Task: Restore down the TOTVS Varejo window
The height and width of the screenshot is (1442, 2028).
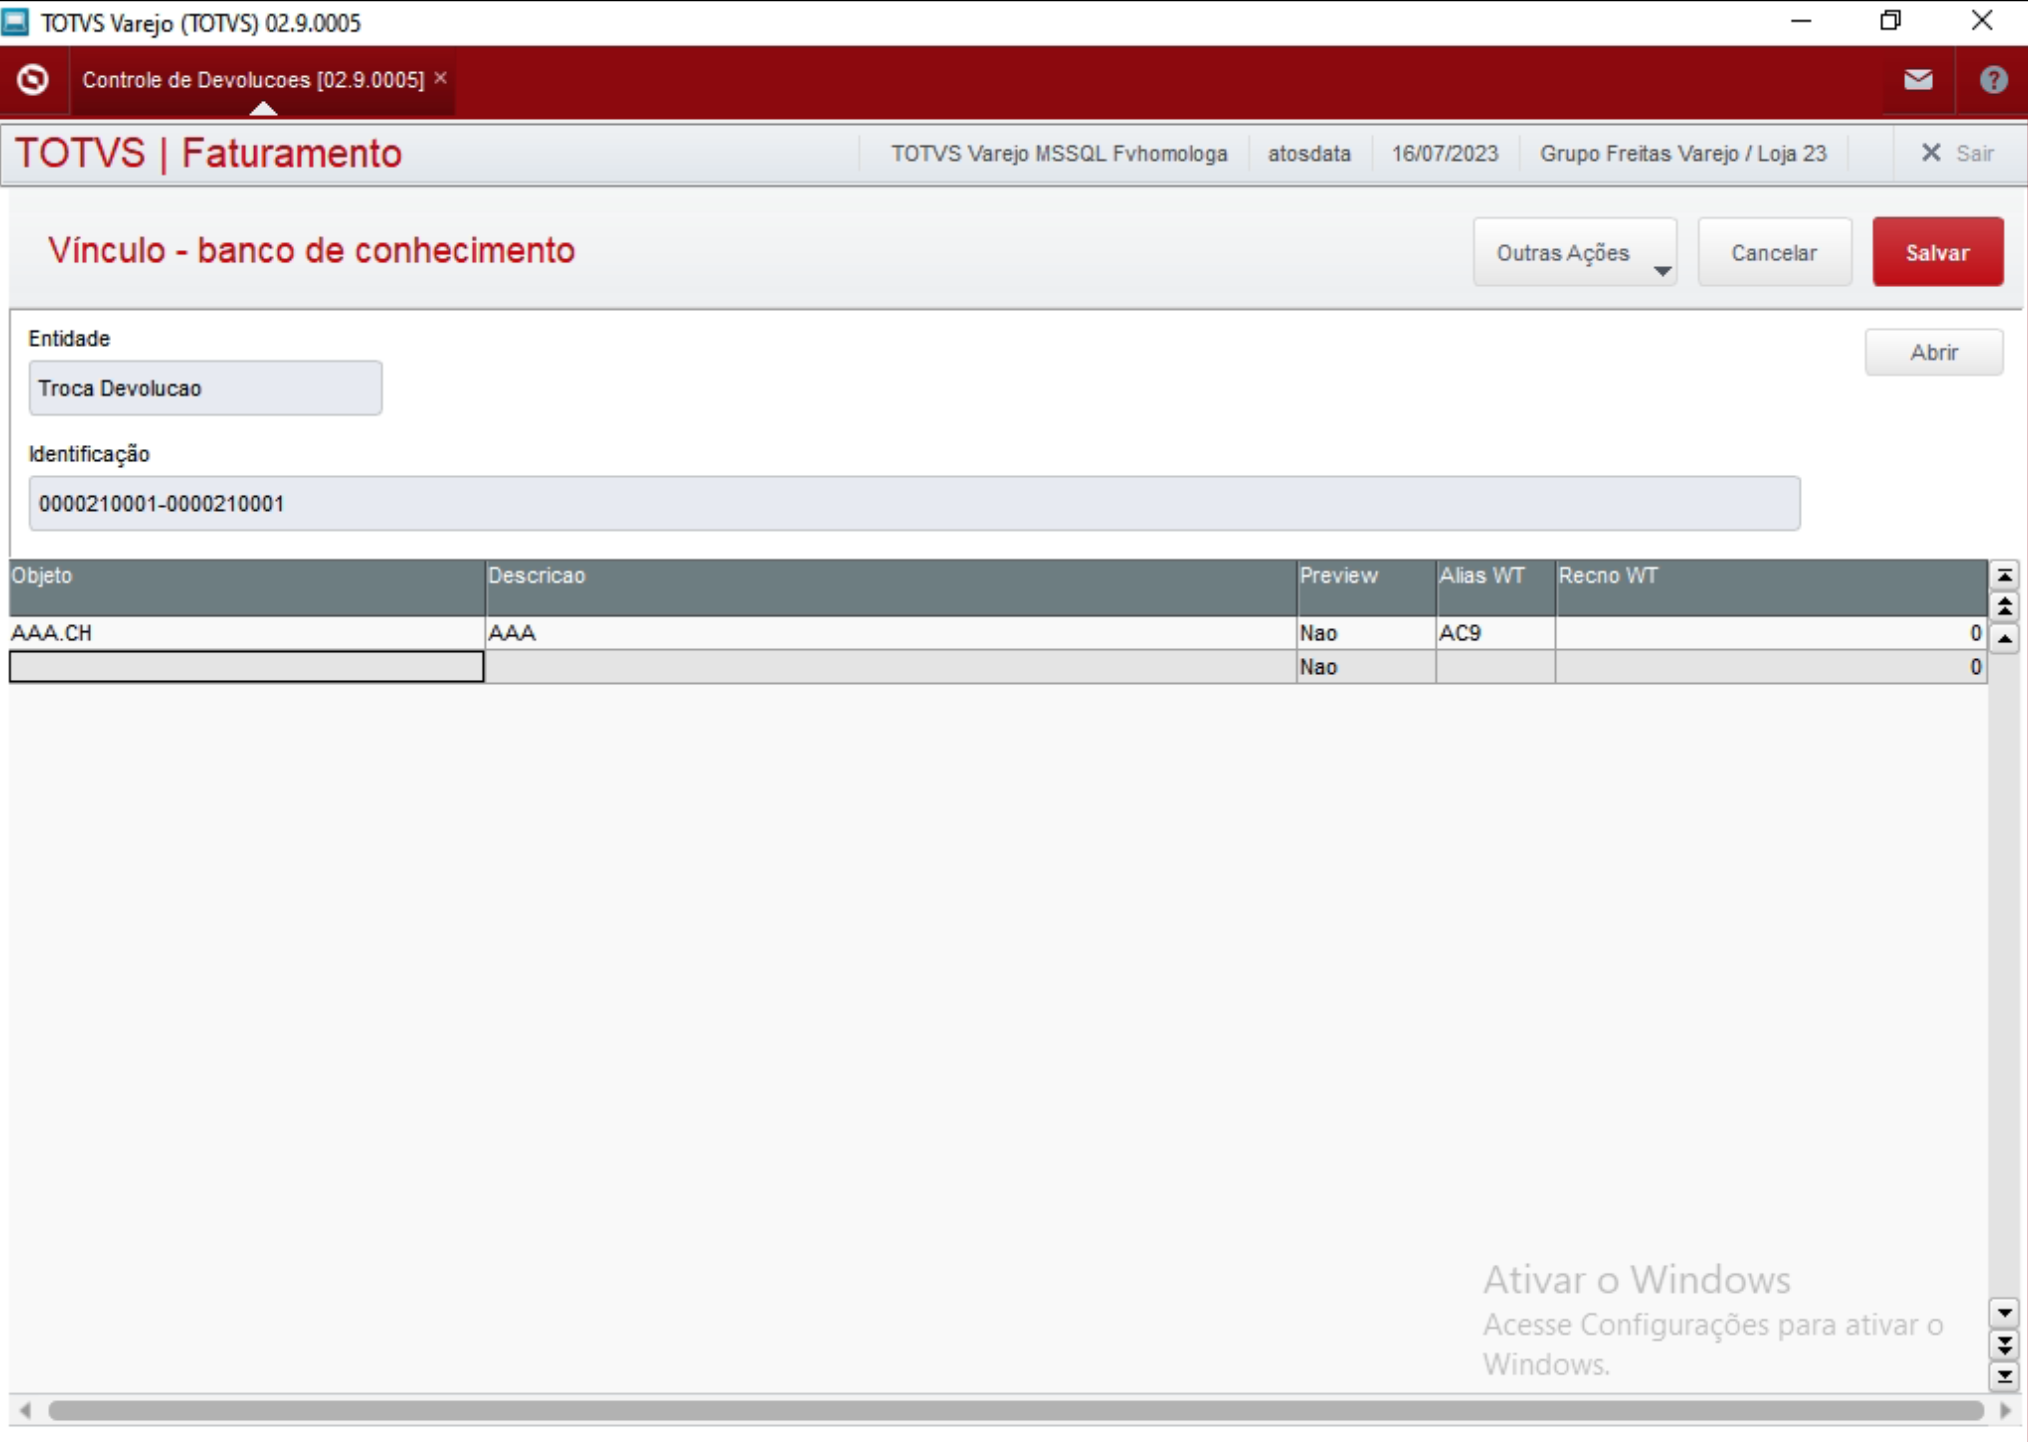Action: [1890, 21]
